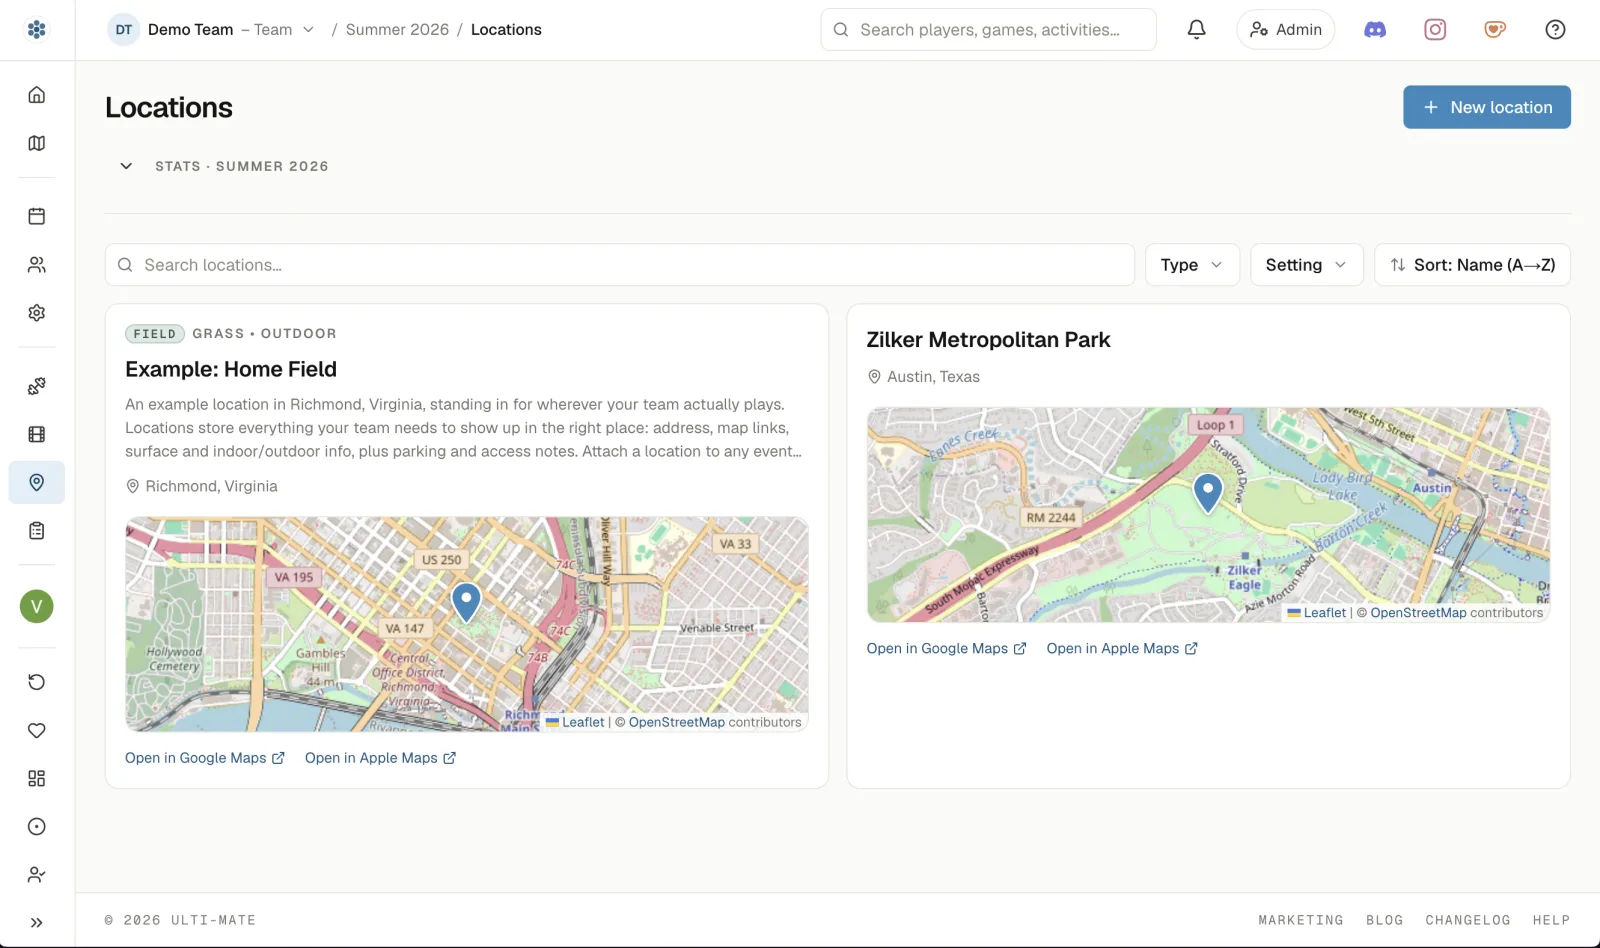Click the Home Field map thumbnail
The height and width of the screenshot is (948, 1600).
467,624
